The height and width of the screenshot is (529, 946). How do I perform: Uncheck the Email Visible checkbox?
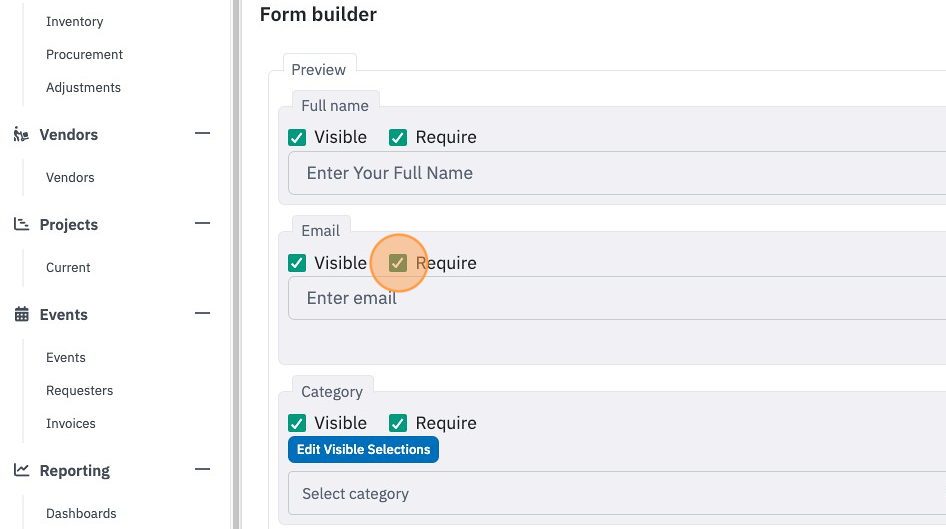[297, 263]
